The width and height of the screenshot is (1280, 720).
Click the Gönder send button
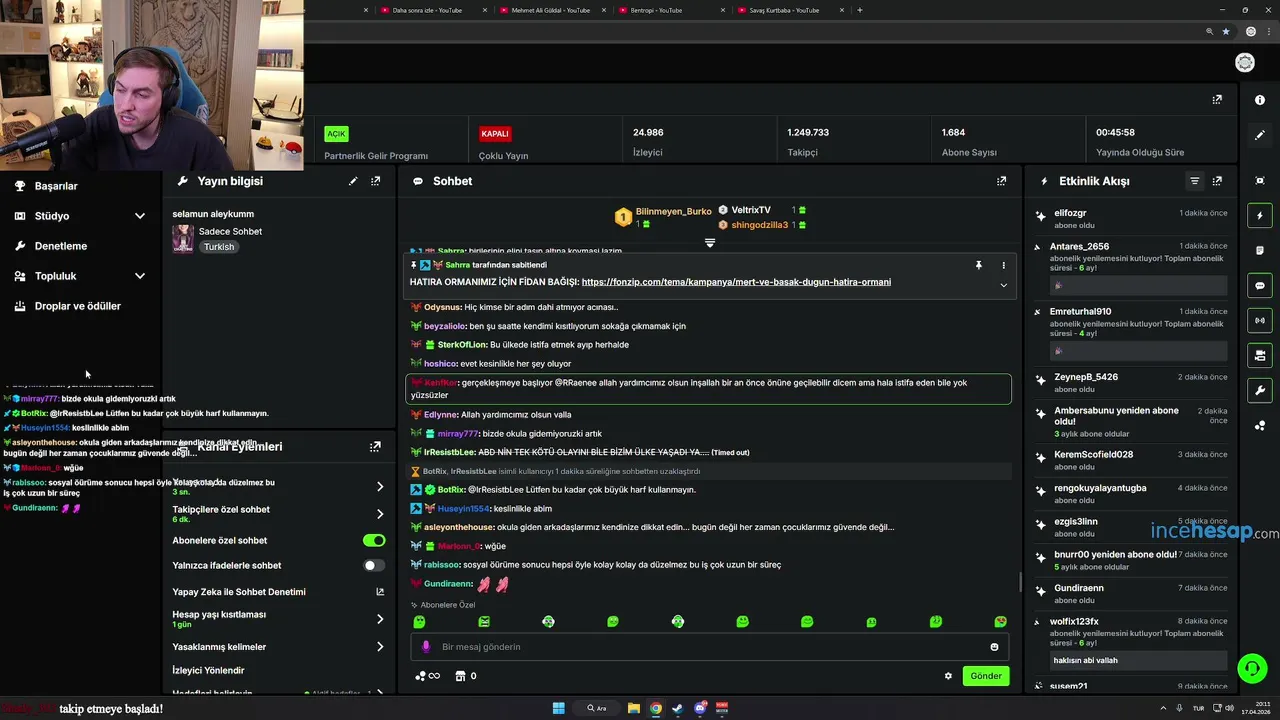click(x=986, y=676)
